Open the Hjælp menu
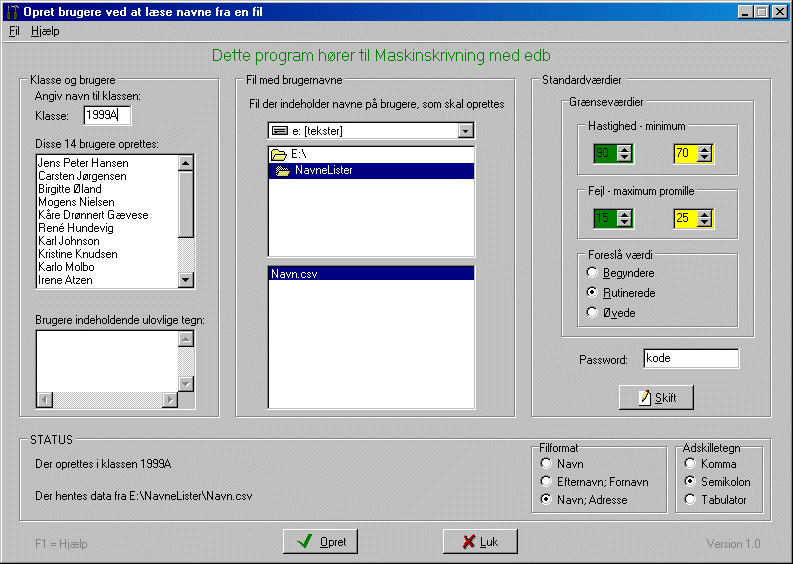793x564 pixels. [x=45, y=31]
